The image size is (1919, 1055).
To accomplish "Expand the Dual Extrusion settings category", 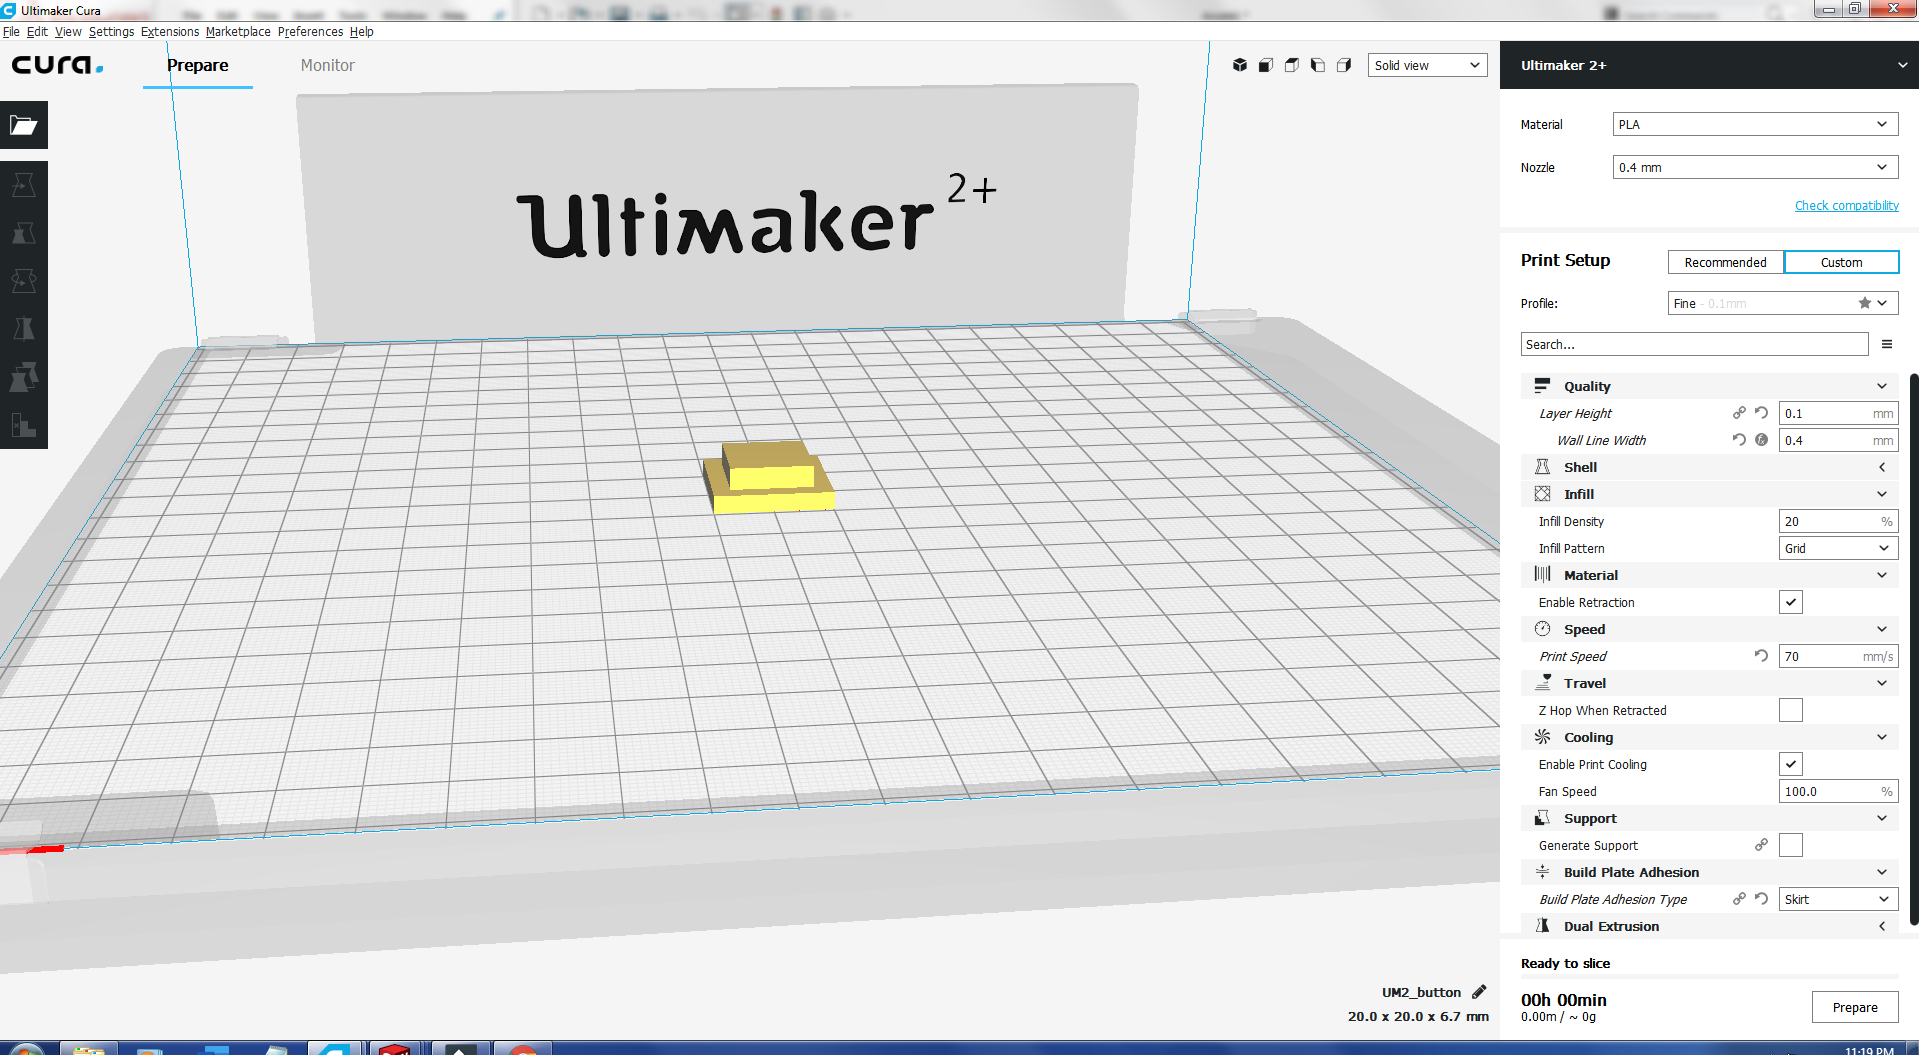I will [x=1709, y=926].
